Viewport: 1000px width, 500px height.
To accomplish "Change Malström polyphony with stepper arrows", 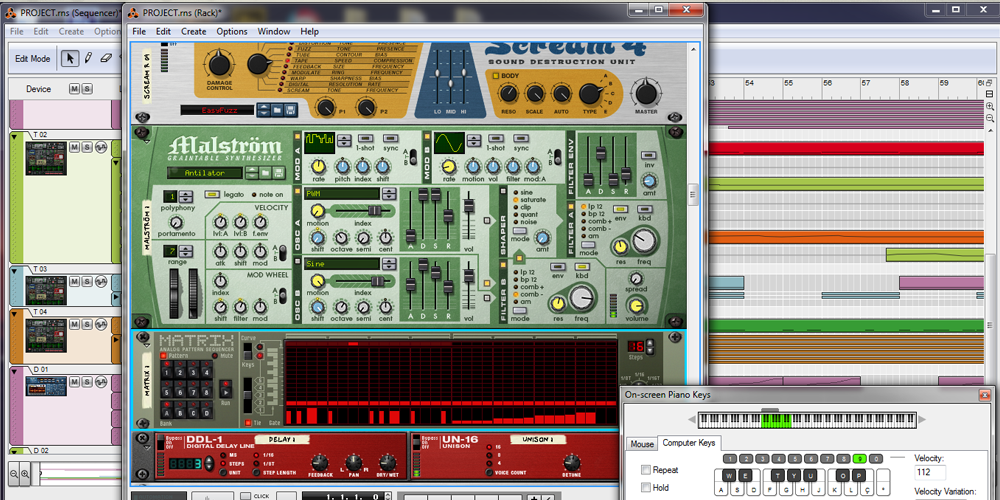I will click(x=186, y=196).
